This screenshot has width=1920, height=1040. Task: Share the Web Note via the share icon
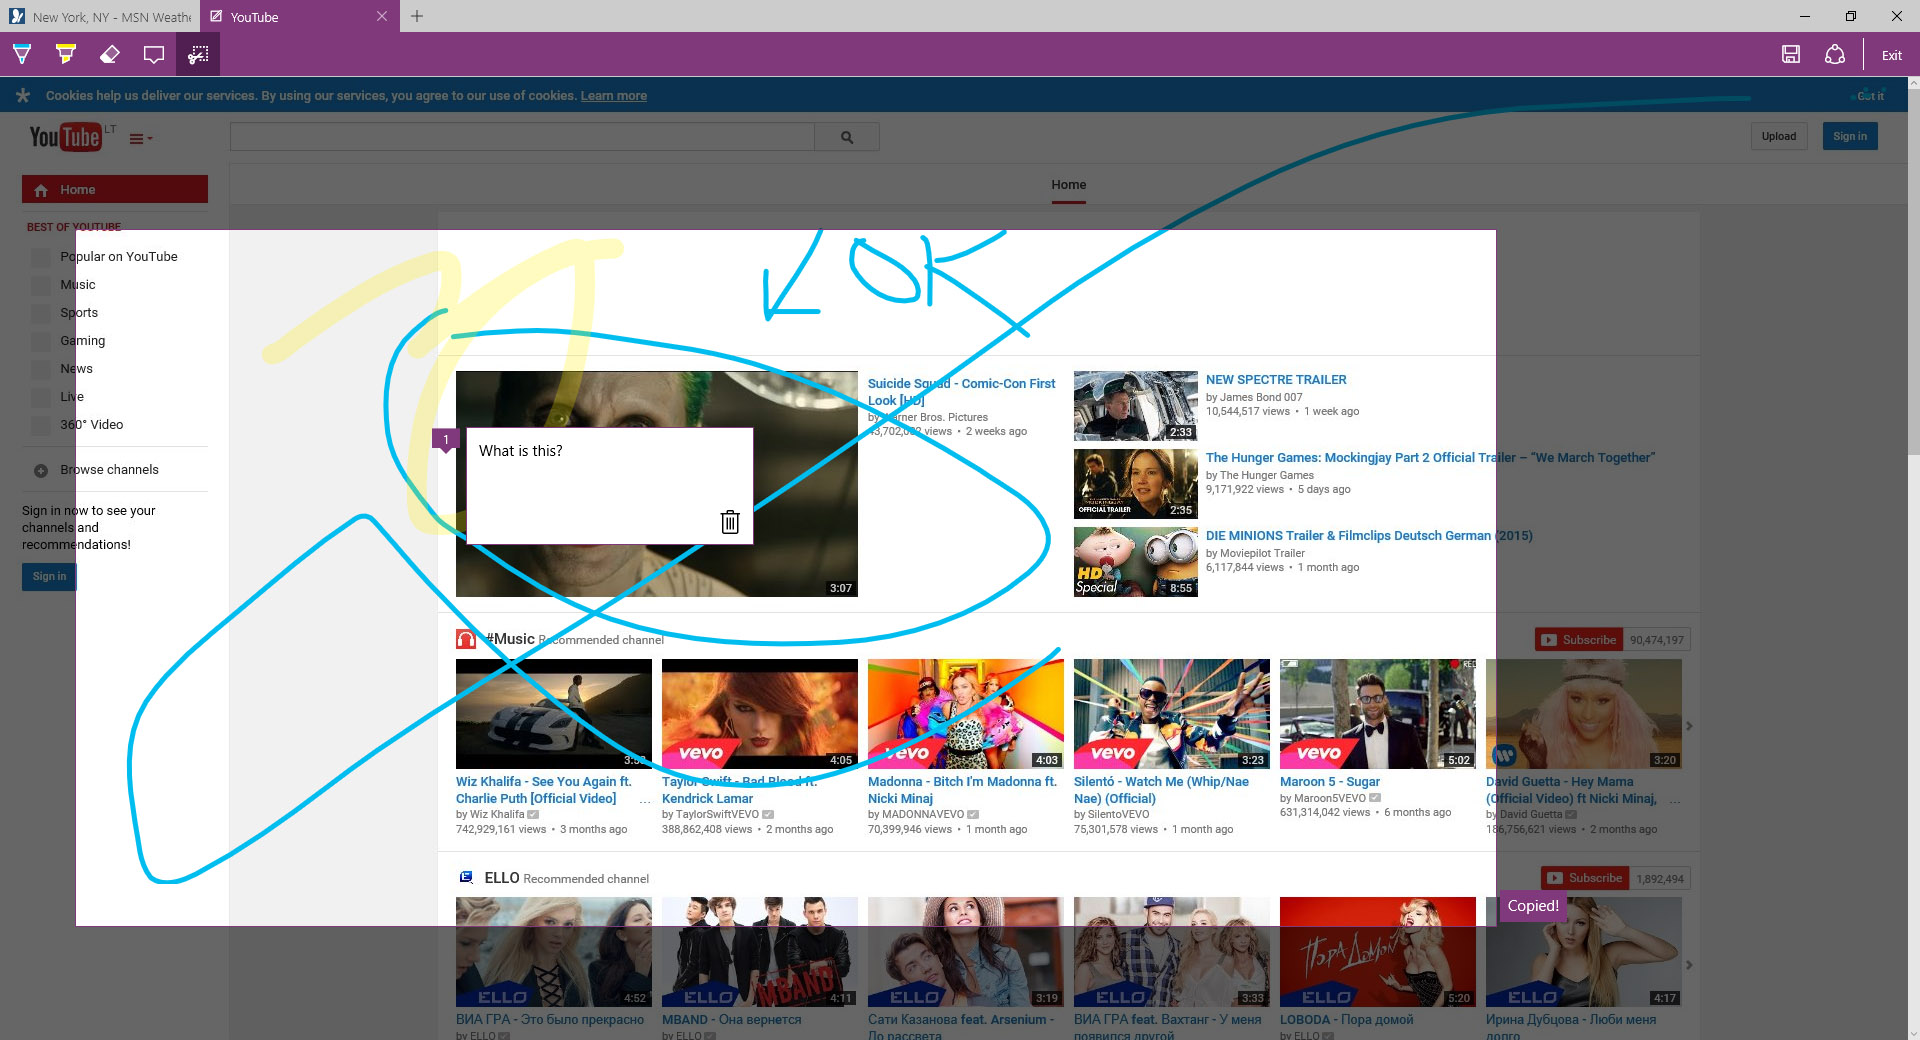coord(1835,55)
